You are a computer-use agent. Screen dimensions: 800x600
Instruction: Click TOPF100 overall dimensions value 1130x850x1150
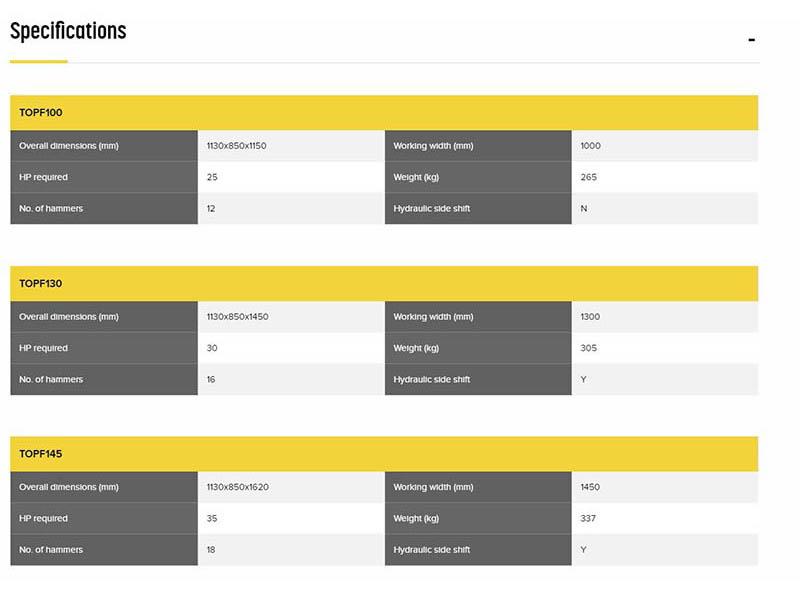click(x=236, y=146)
